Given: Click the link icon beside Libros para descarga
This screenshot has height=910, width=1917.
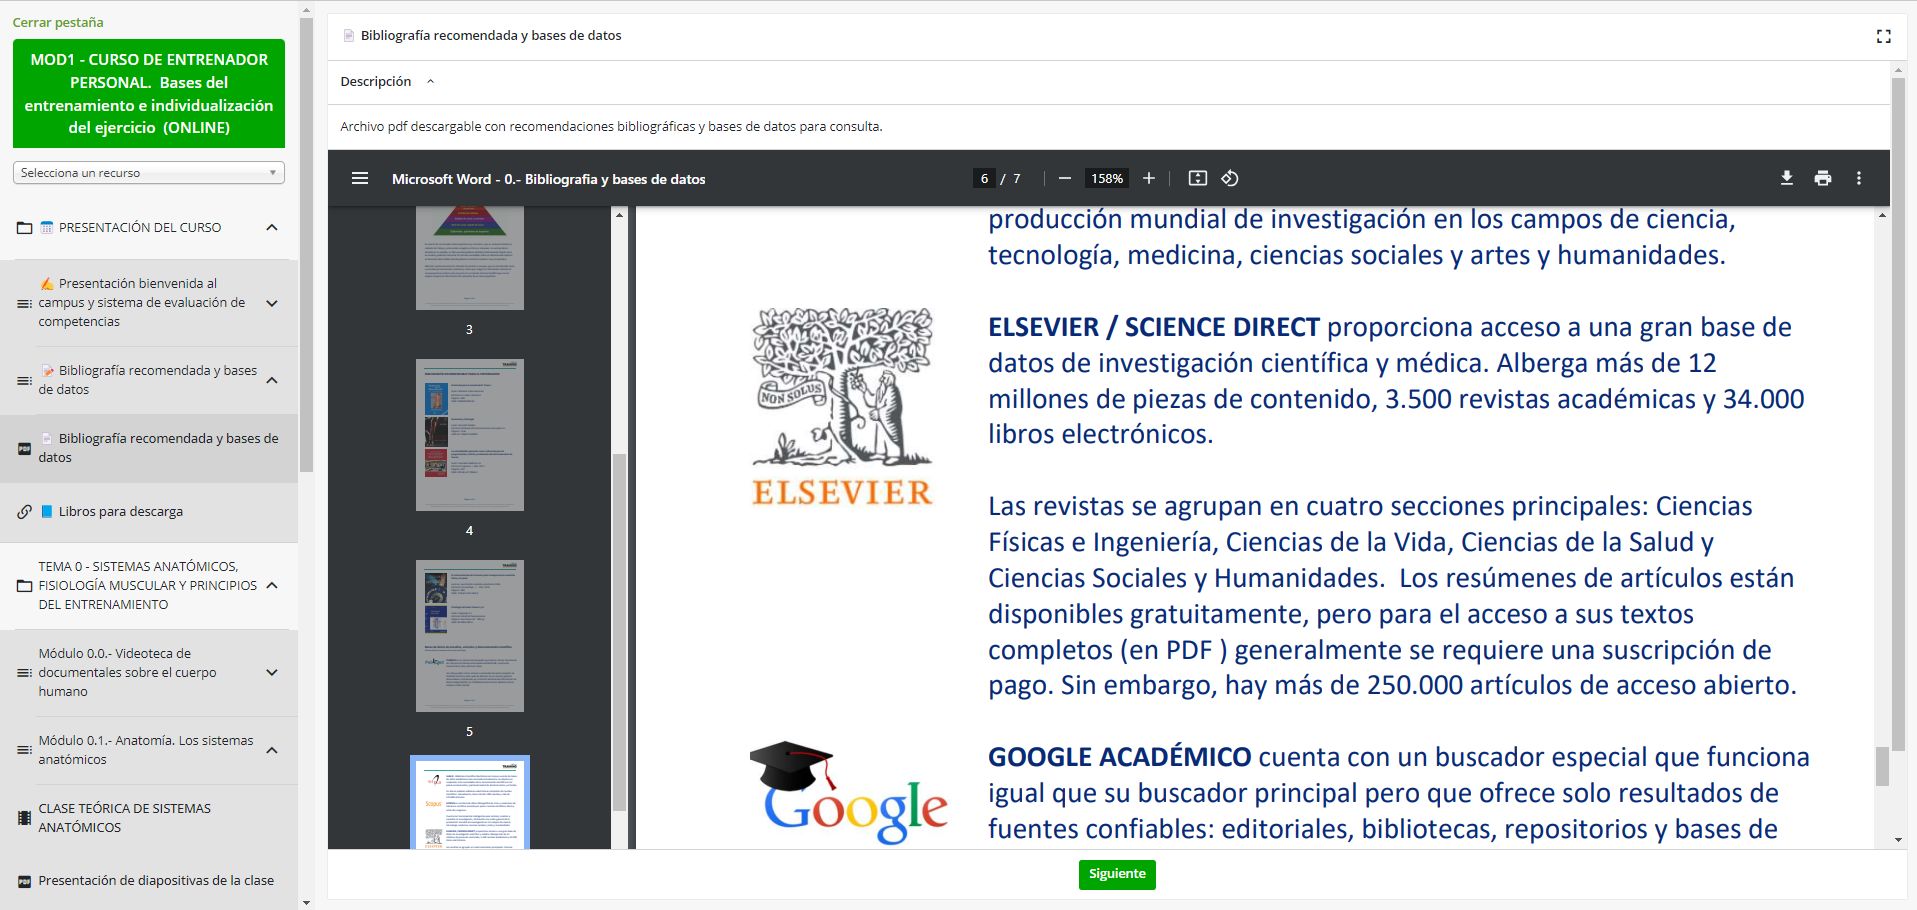Looking at the screenshot, I should pyautogui.click(x=25, y=512).
